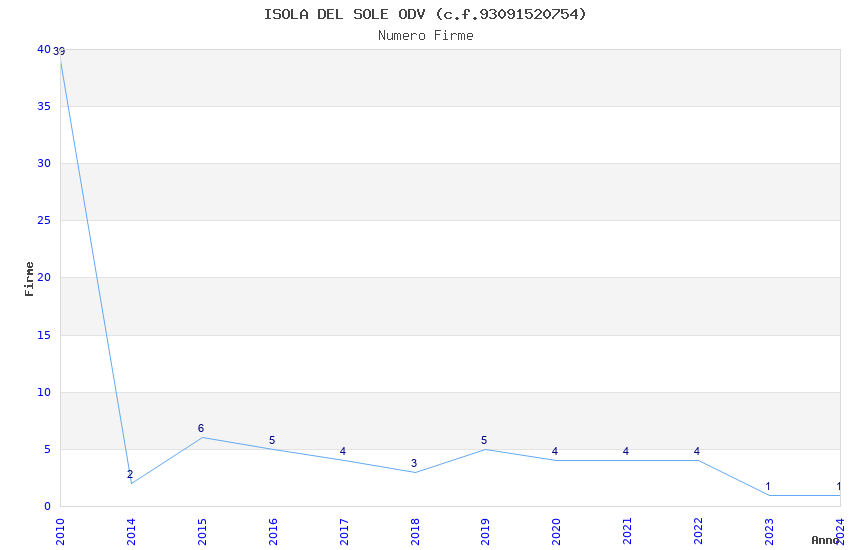Screen dimensions: 850x550
Task: Click the y-axis tick value 0
Action: (47, 506)
